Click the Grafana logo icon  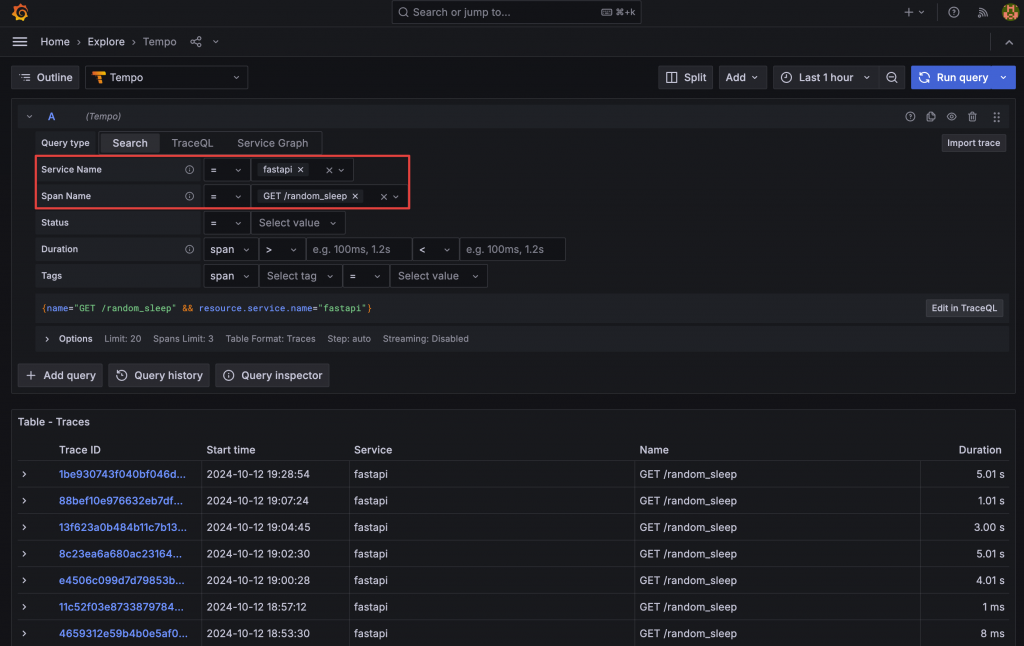click(20, 12)
